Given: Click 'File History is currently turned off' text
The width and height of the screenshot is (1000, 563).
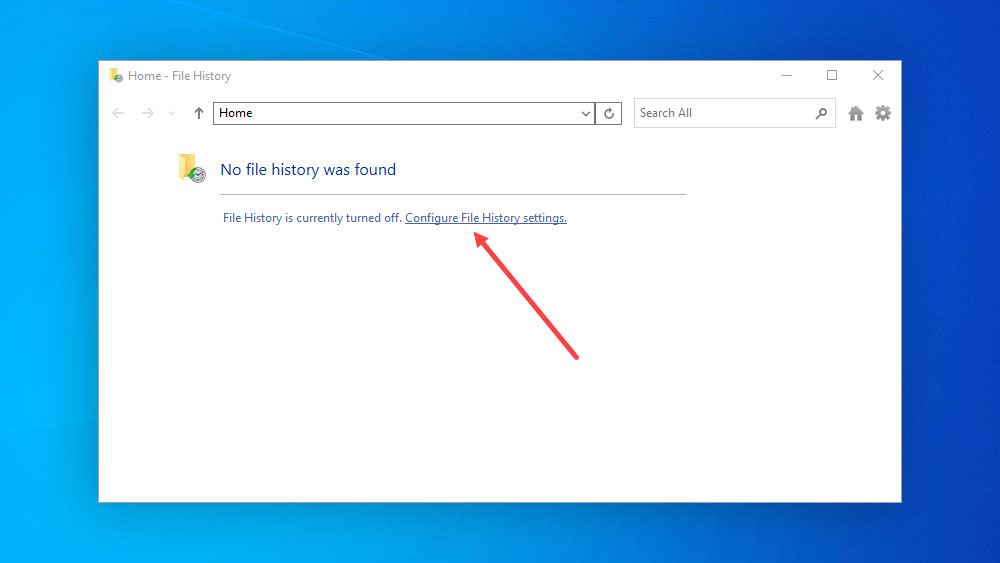Looking at the screenshot, I should (x=312, y=218).
